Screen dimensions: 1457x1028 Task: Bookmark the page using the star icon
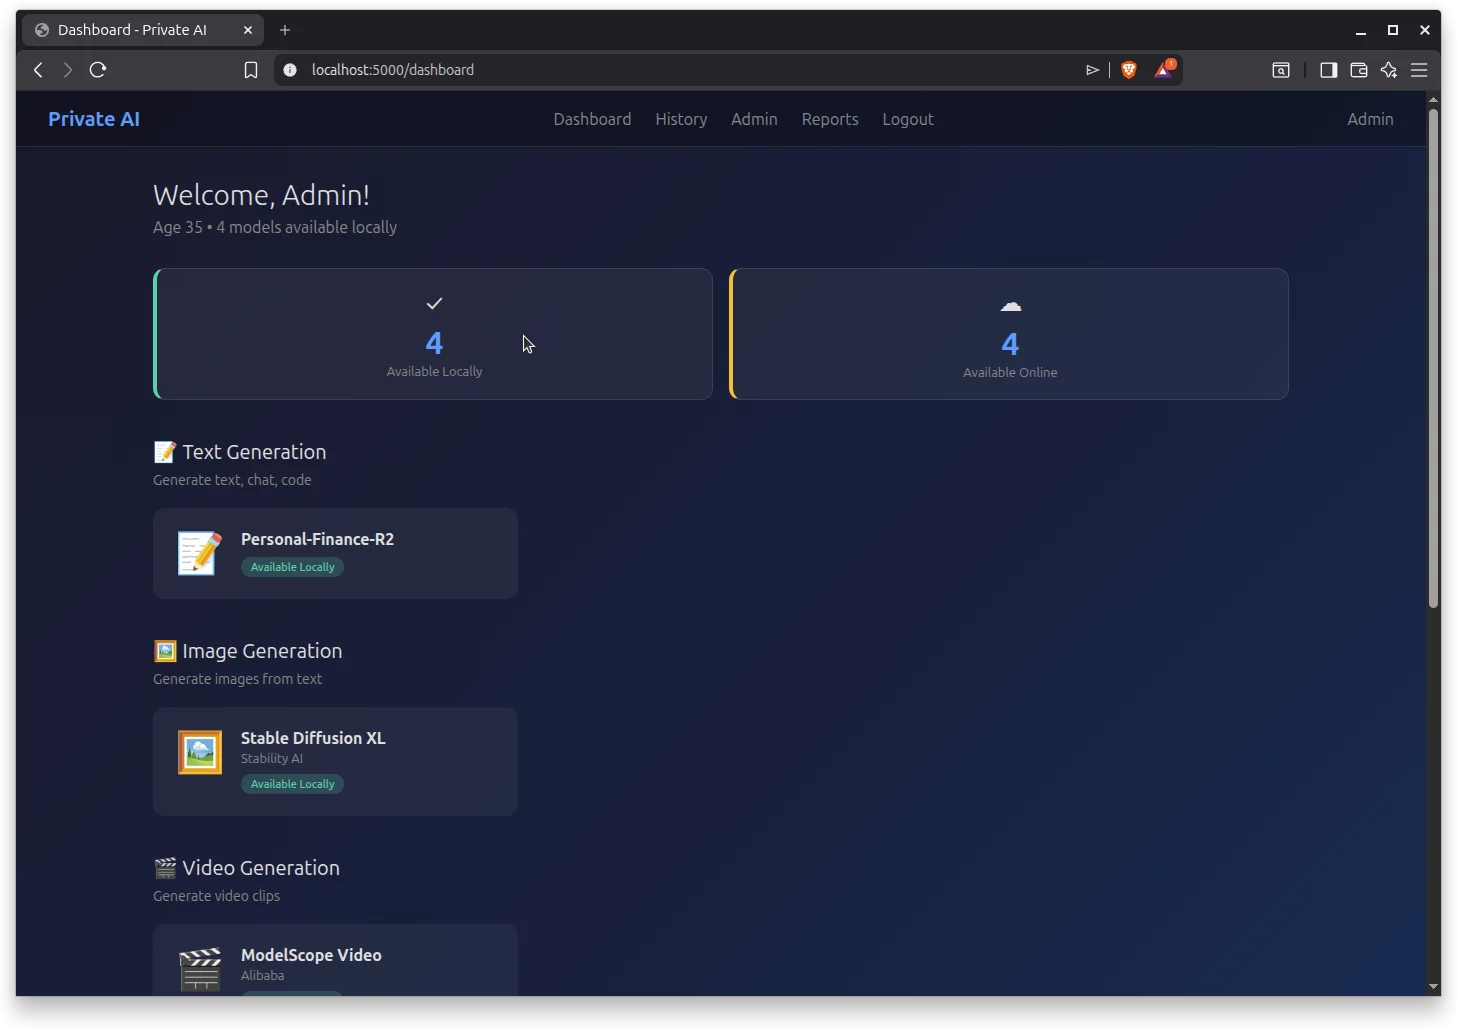[251, 70]
